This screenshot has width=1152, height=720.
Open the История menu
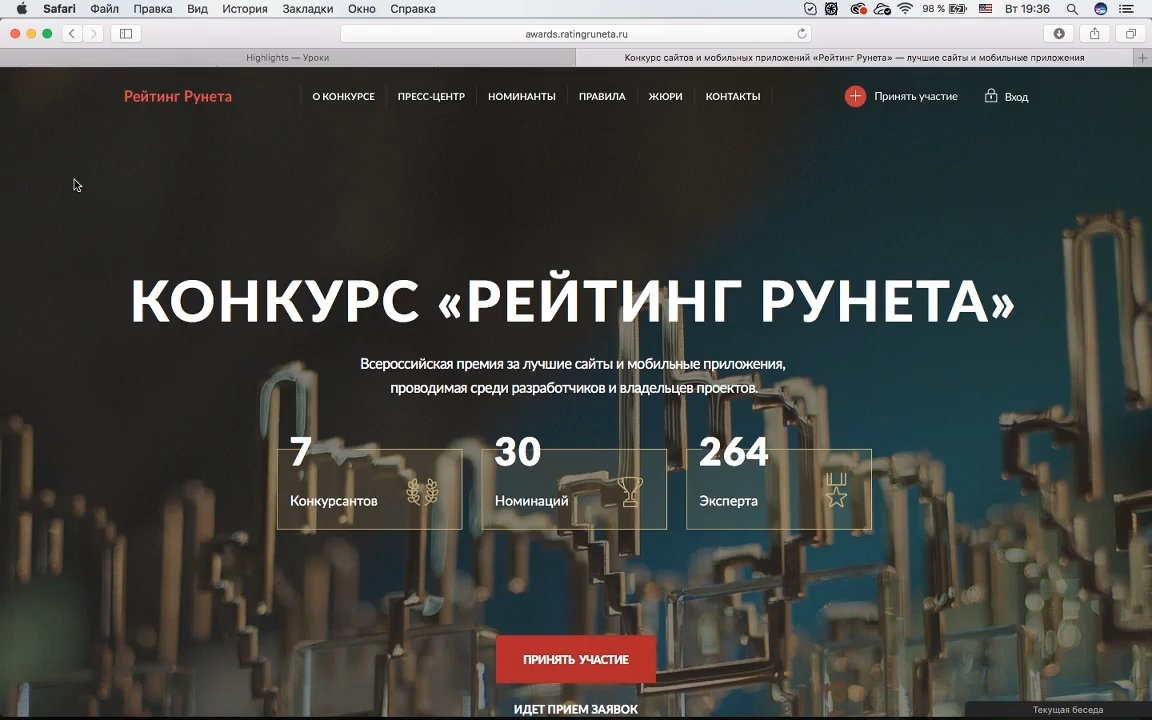(245, 9)
